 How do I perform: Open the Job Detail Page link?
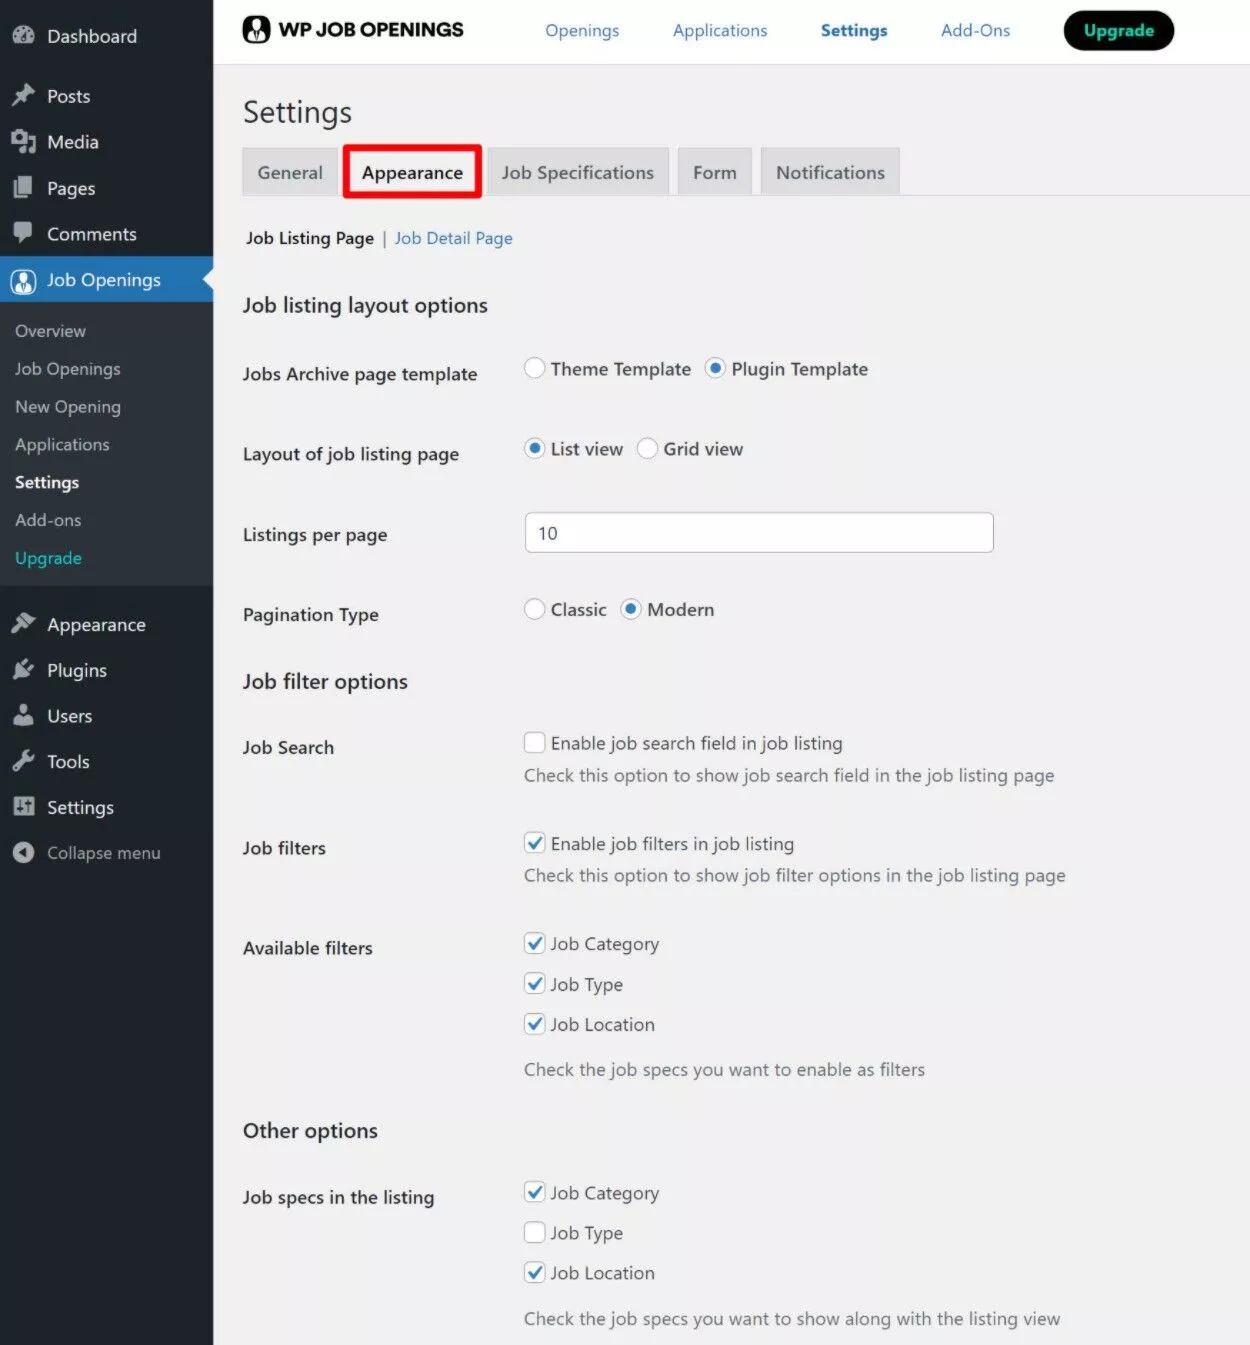[453, 238]
